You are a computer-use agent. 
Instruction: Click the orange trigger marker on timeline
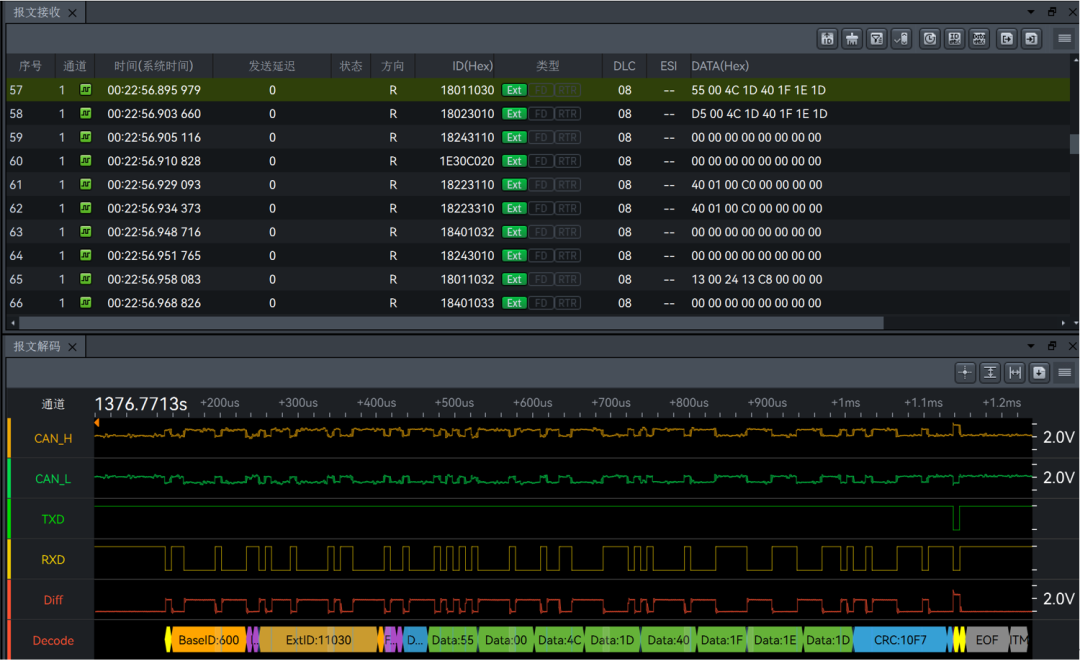(97, 422)
